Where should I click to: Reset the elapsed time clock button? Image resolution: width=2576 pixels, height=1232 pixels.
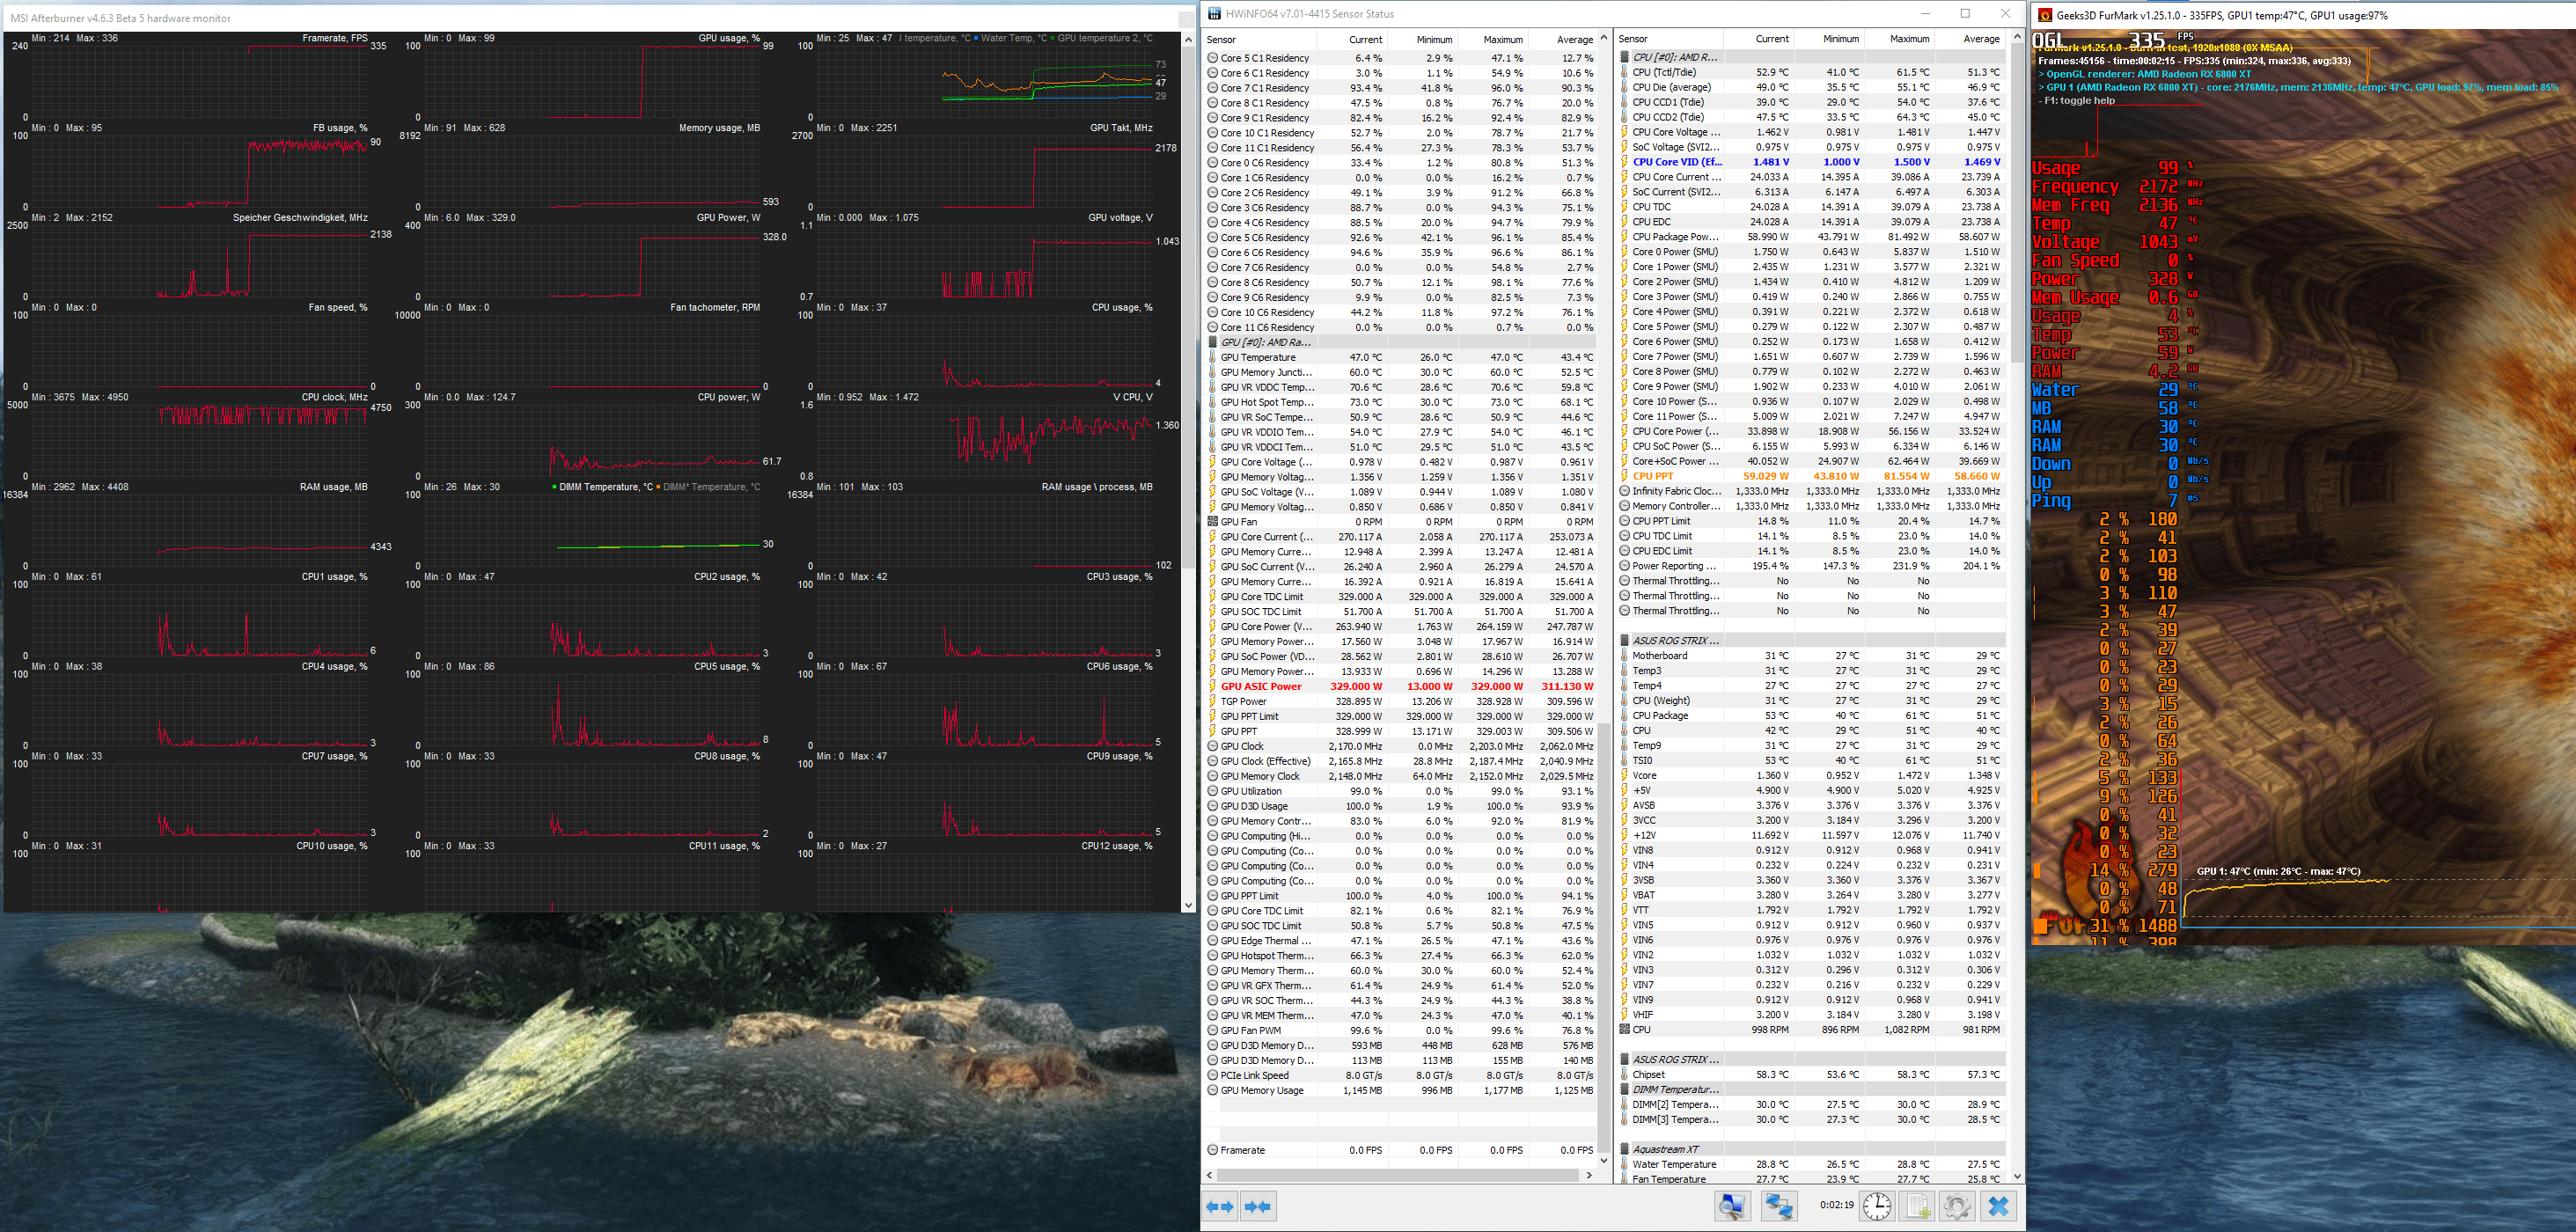[x=1877, y=1207]
